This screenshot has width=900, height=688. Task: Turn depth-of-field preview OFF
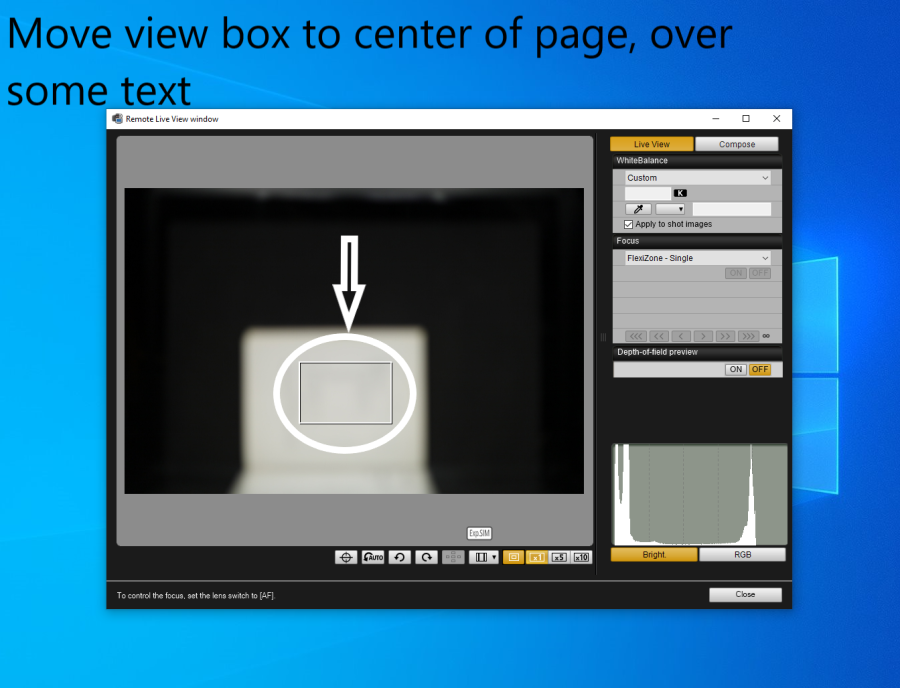[760, 369]
